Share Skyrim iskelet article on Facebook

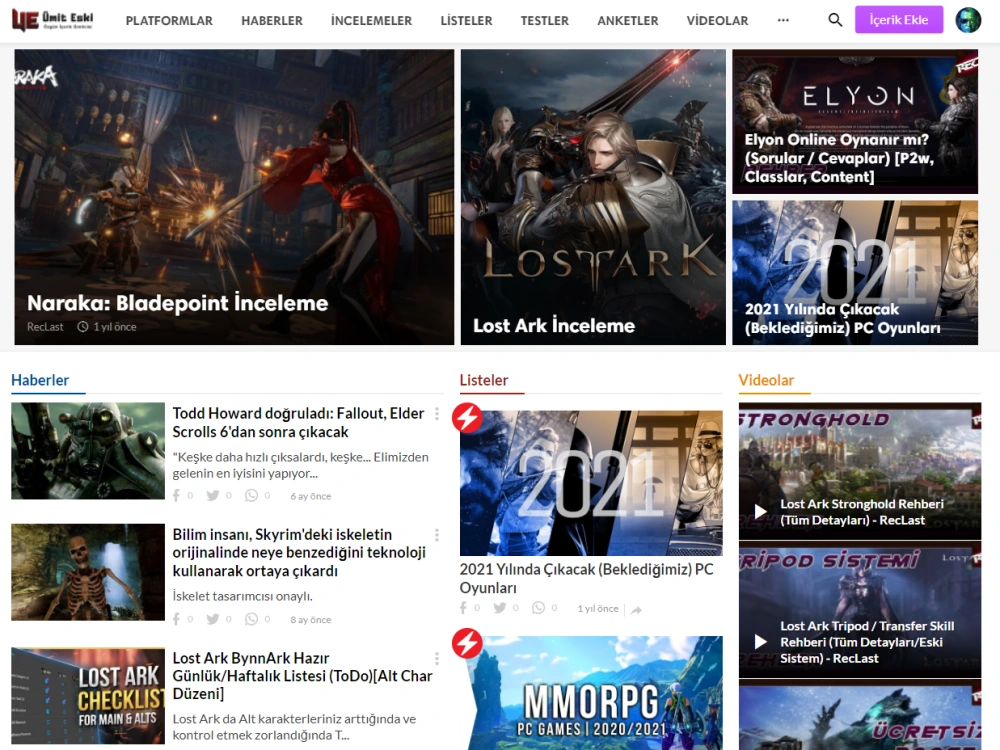[177, 619]
